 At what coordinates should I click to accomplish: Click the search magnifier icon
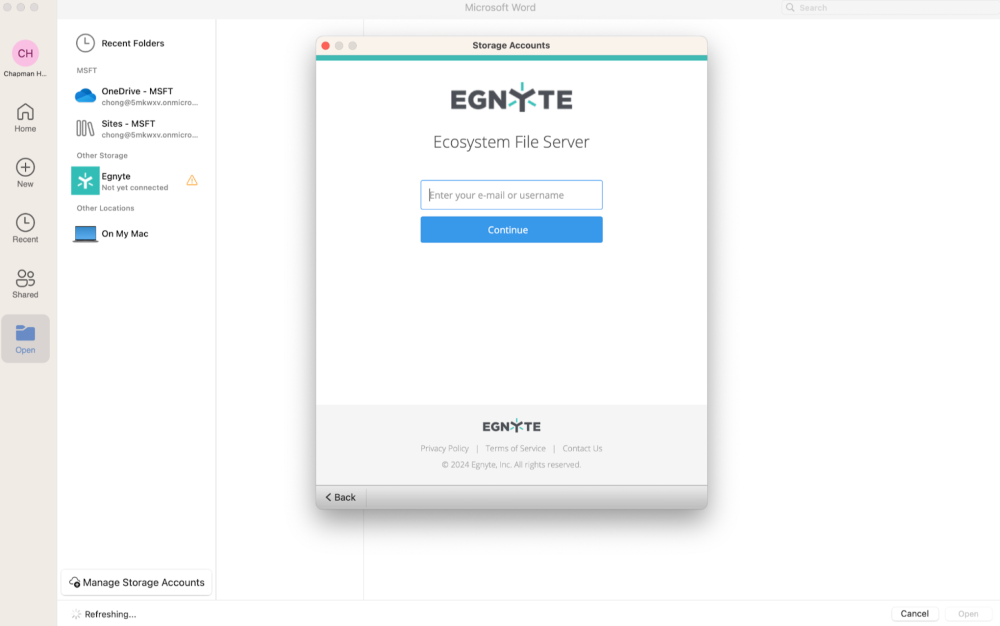pos(790,8)
